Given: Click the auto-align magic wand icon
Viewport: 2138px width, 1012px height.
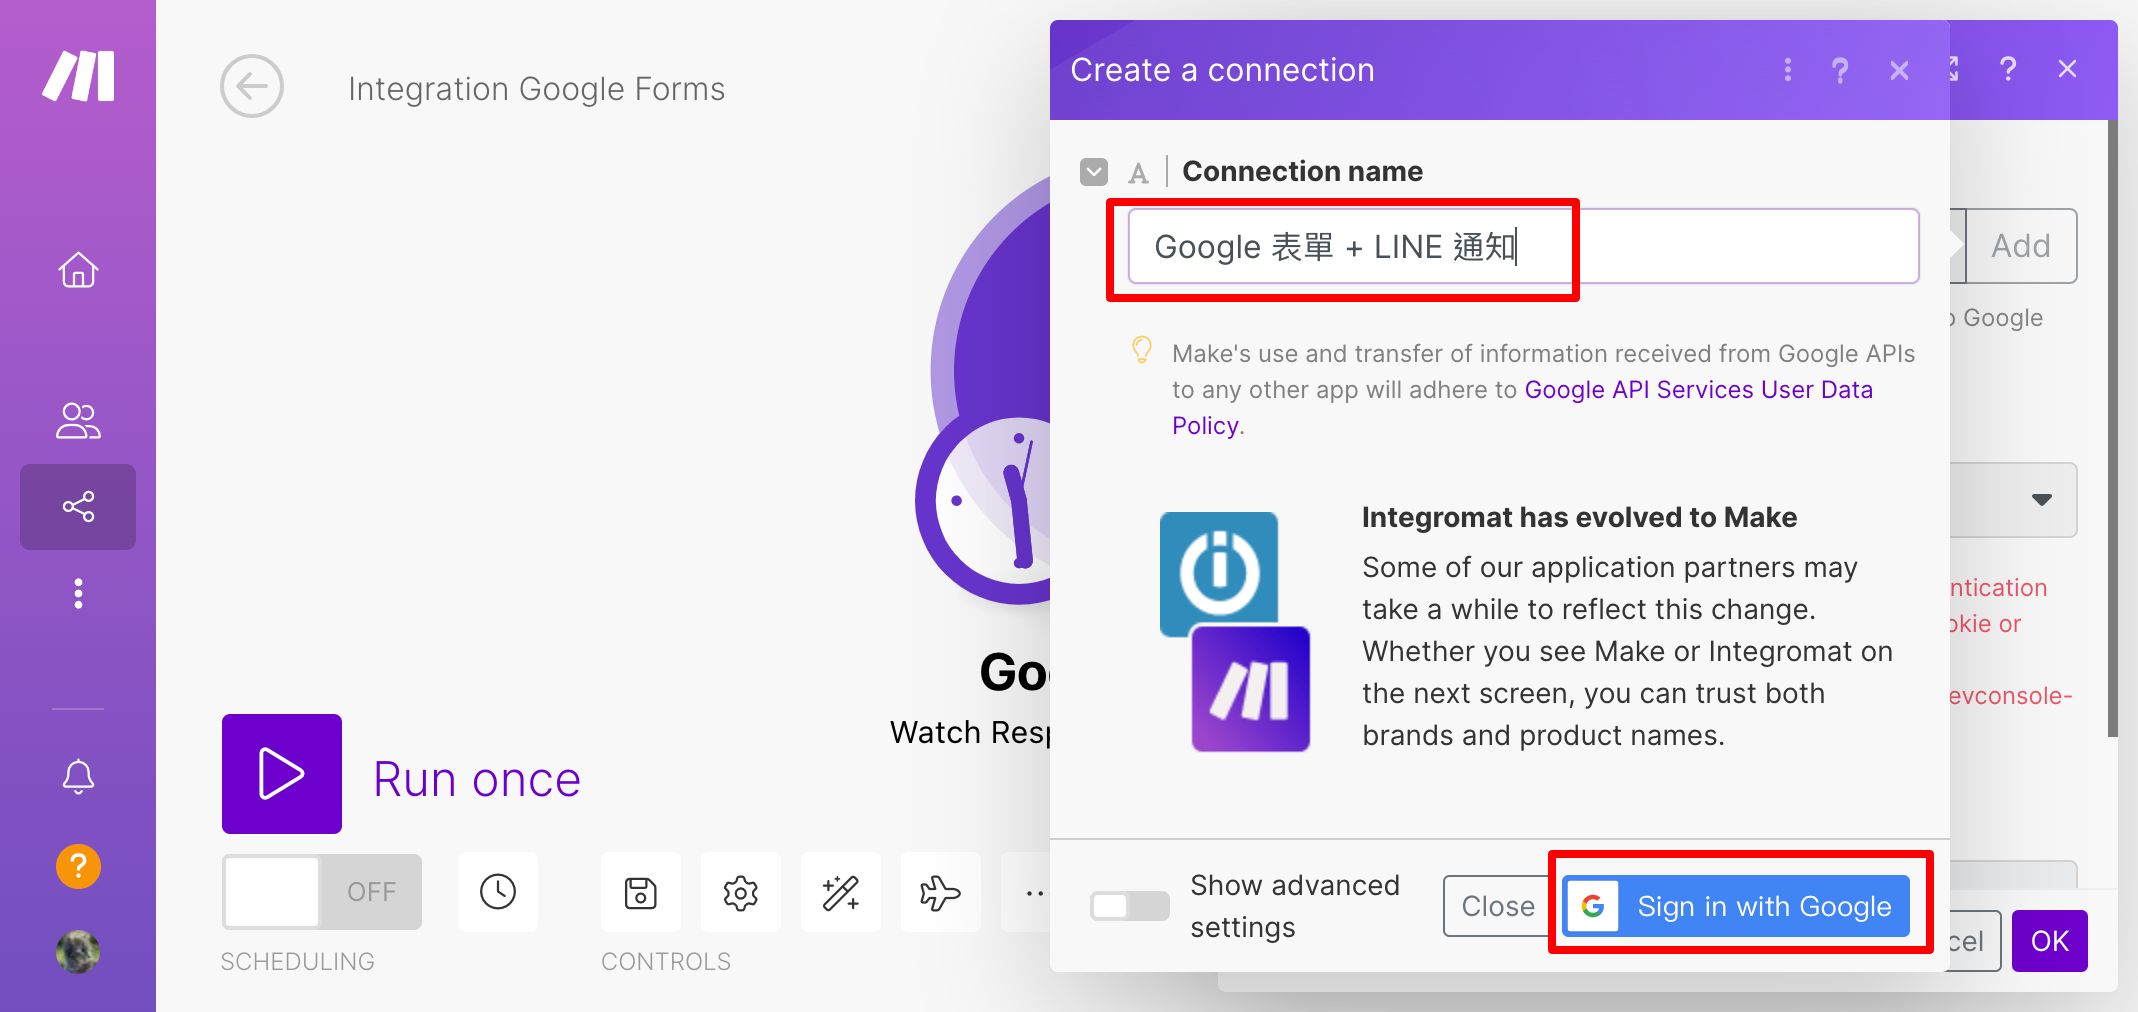Looking at the screenshot, I should (x=841, y=892).
